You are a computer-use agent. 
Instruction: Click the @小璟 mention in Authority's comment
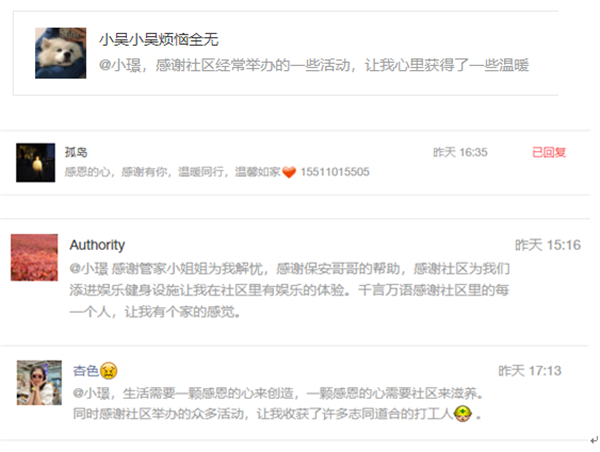tap(88, 269)
